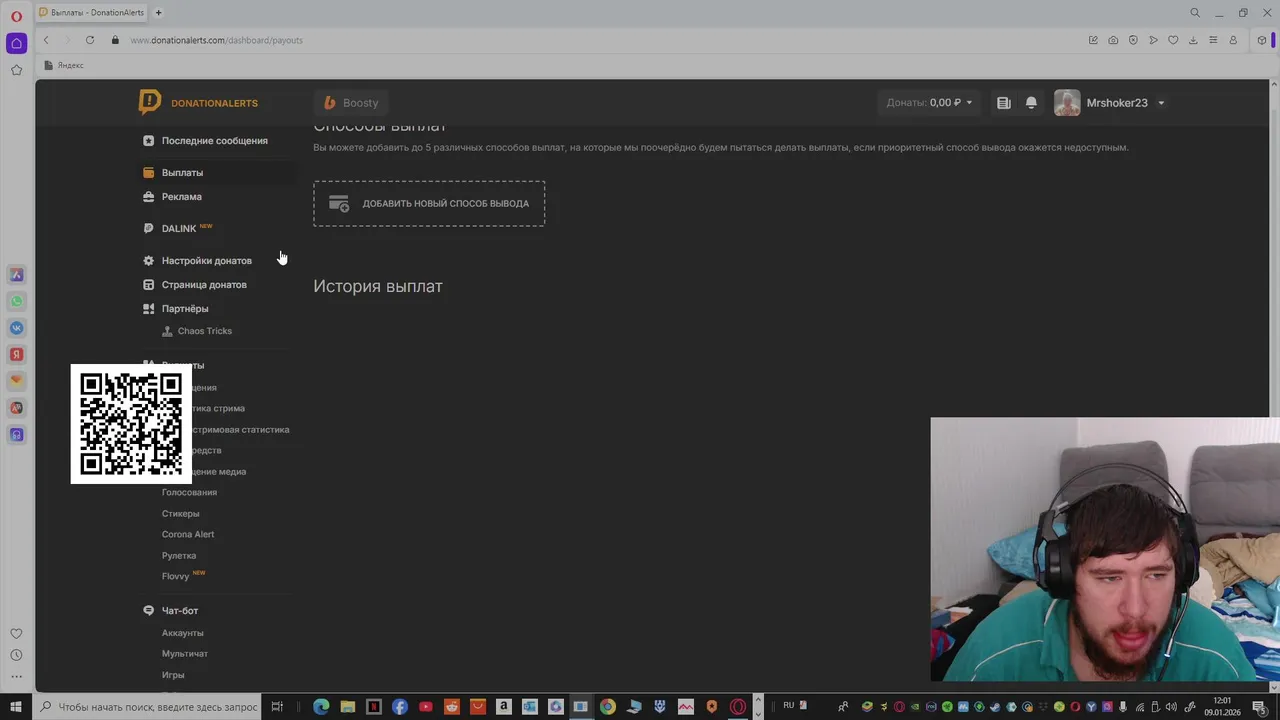Open browser downloads icon
This screenshot has width=1280, height=720.
click(1193, 40)
